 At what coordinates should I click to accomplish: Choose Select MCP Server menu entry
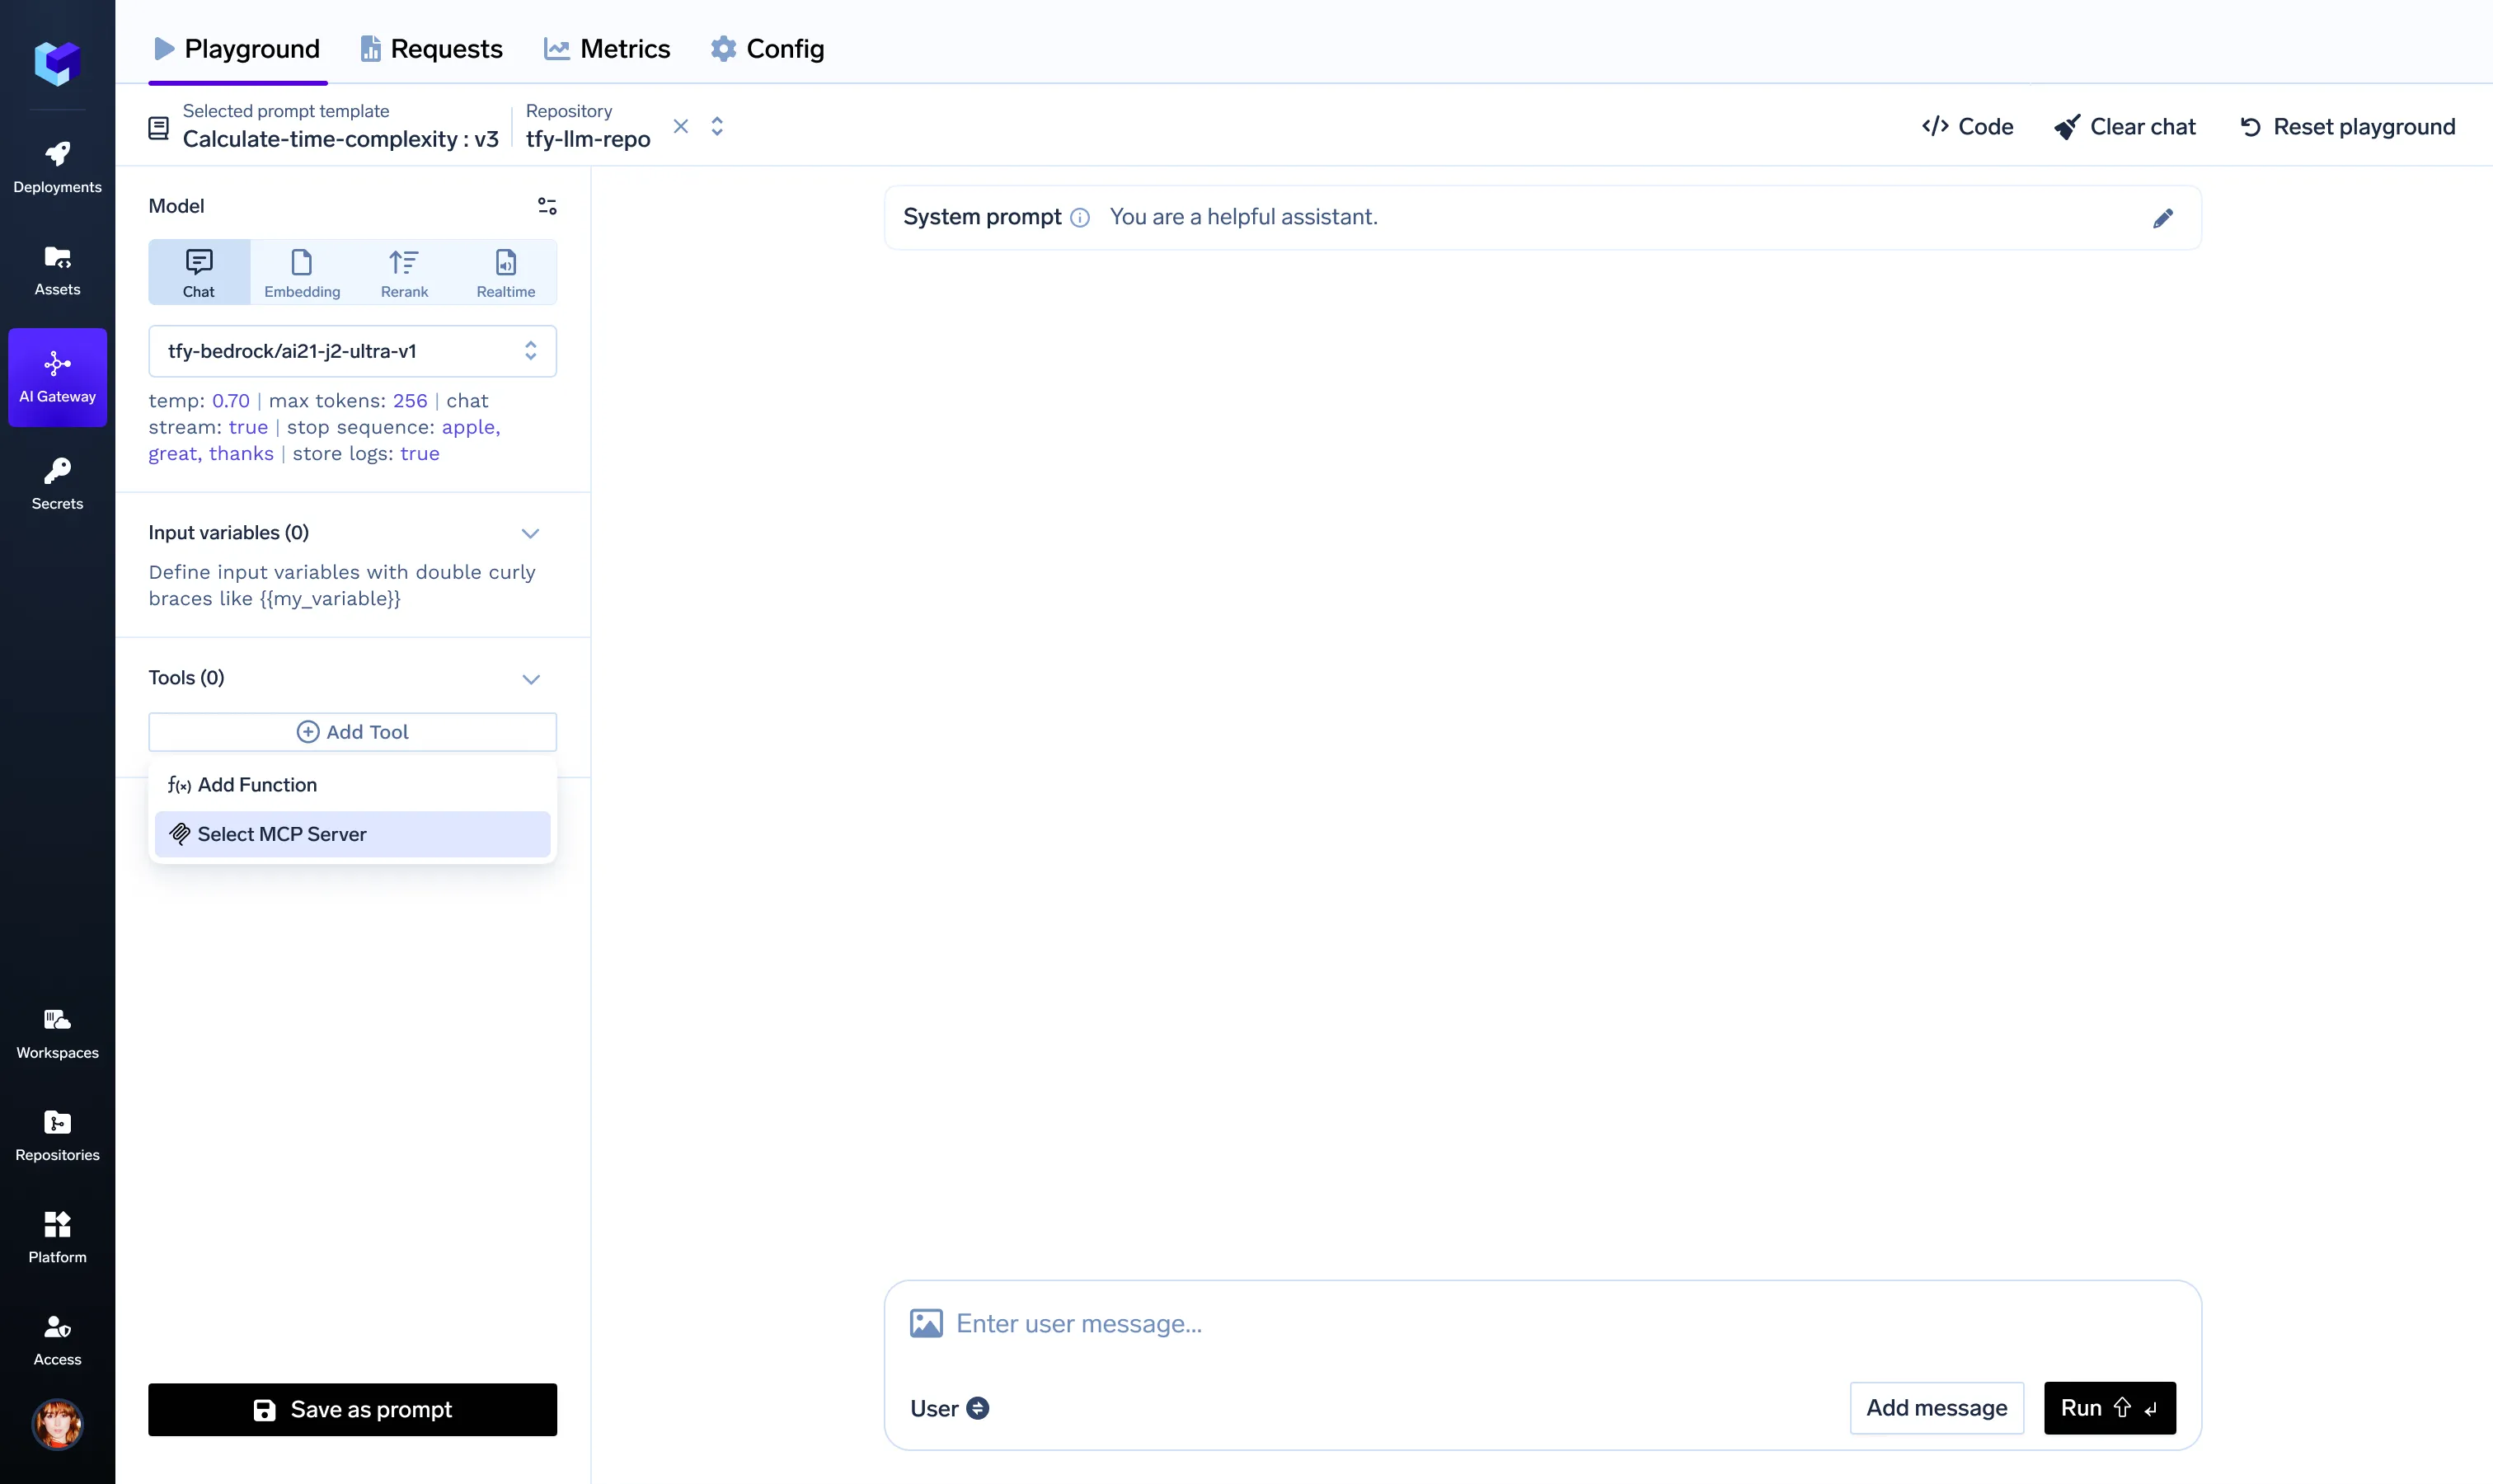pos(352,834)
